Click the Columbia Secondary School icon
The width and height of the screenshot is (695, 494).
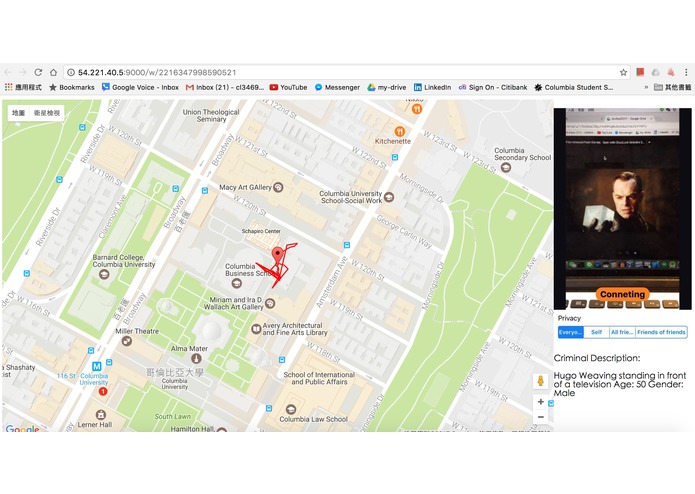tap(505, 167)
